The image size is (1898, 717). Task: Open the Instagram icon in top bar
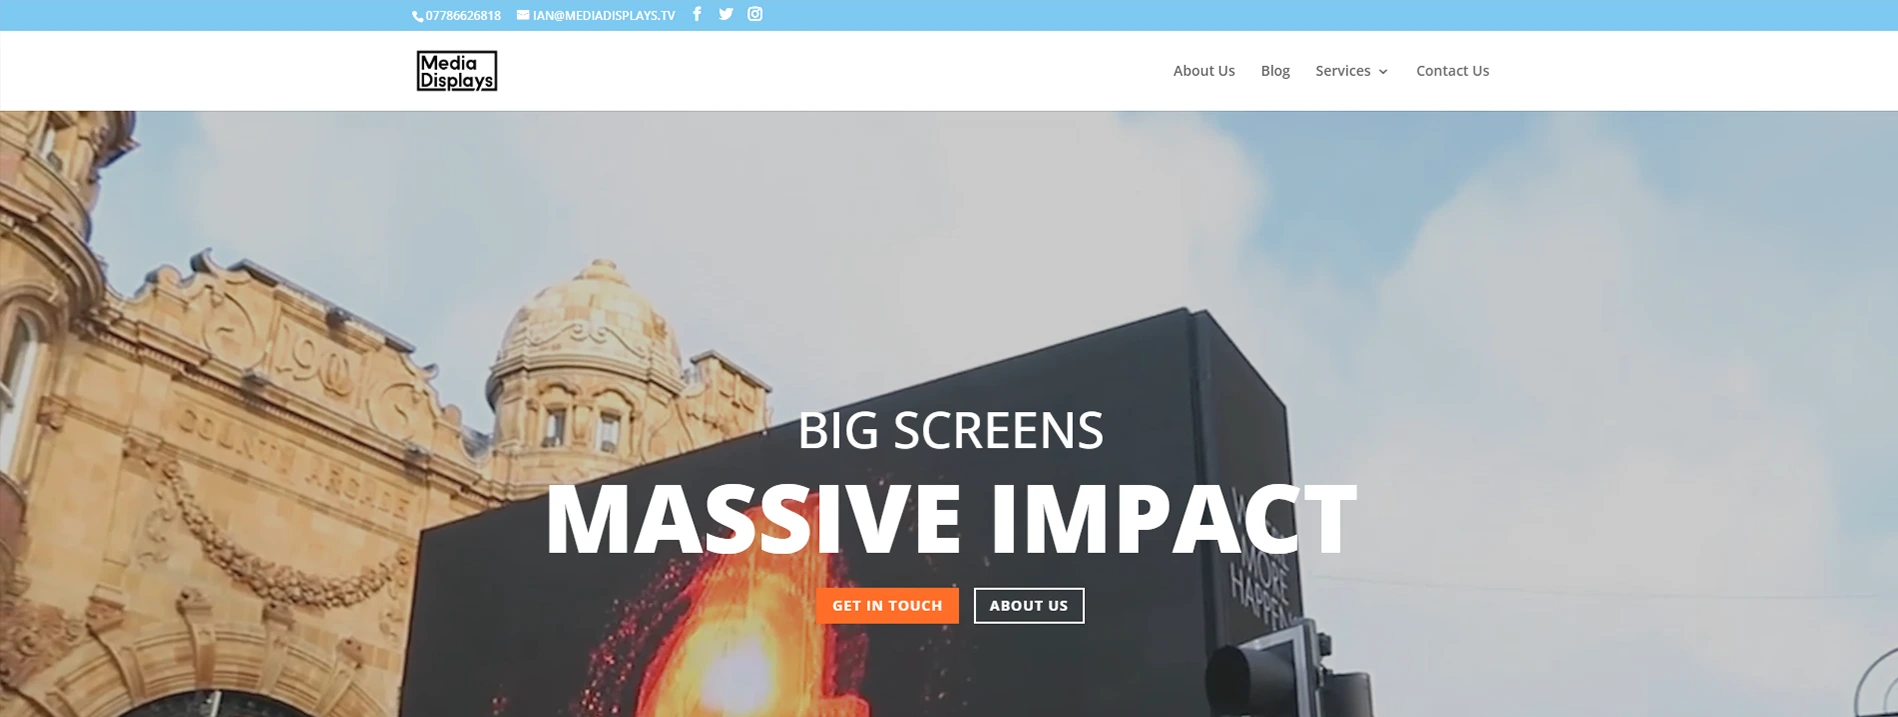click(755, 14)
